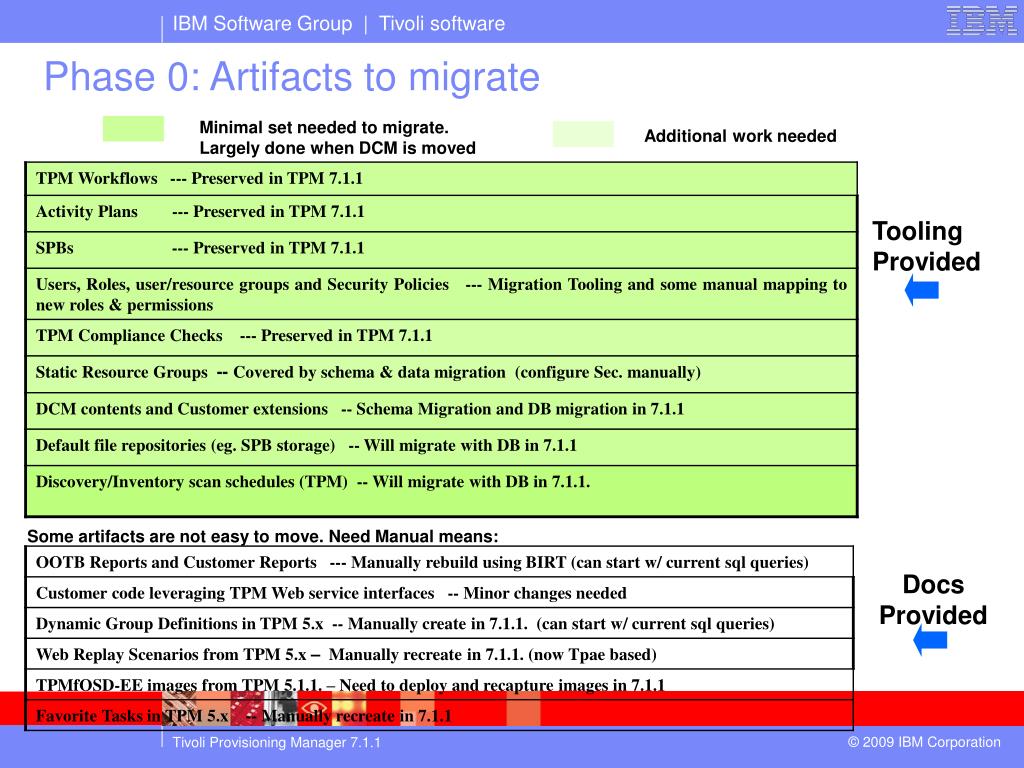This screenshot has height=768, width=1024.
Task: Select the 'Default file repositories' row
Action: (441, 447)
